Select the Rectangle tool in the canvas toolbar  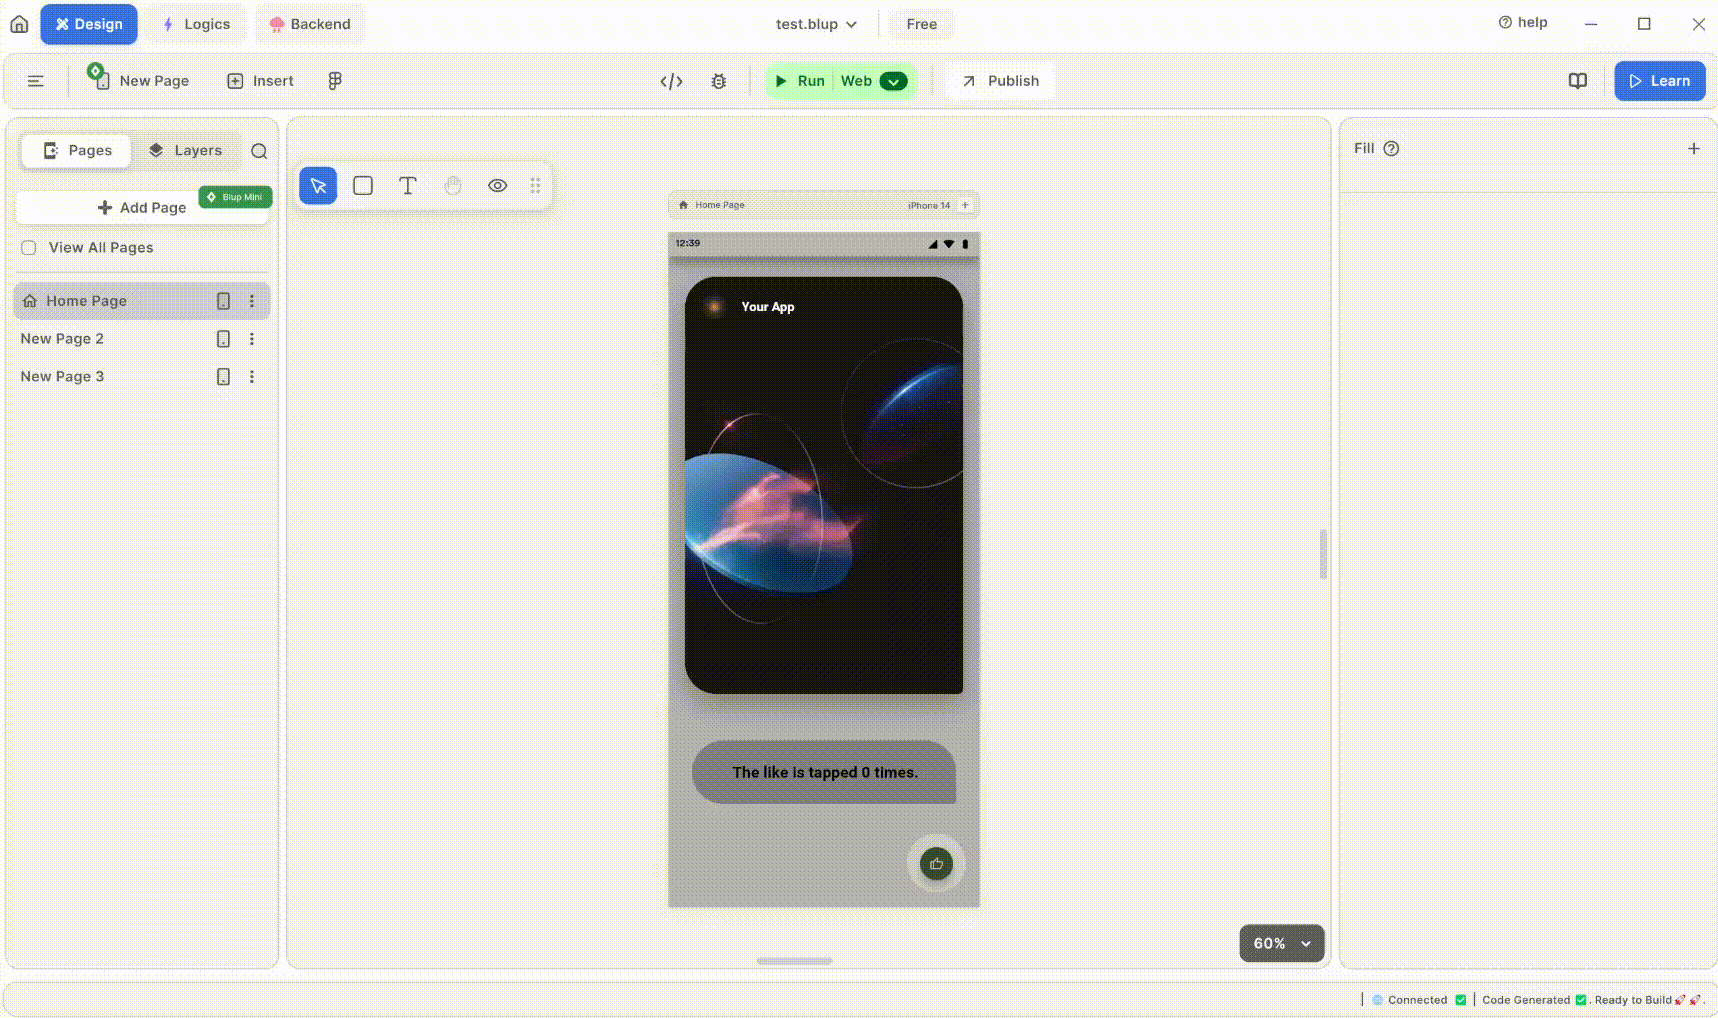pyautogui.click(x=362, y=185)
